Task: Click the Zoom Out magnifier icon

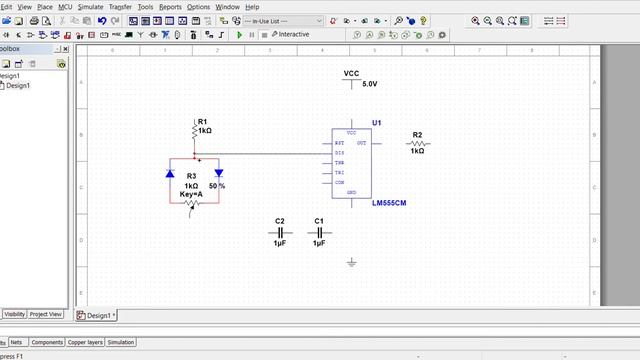Action: [x=487, y=21]
